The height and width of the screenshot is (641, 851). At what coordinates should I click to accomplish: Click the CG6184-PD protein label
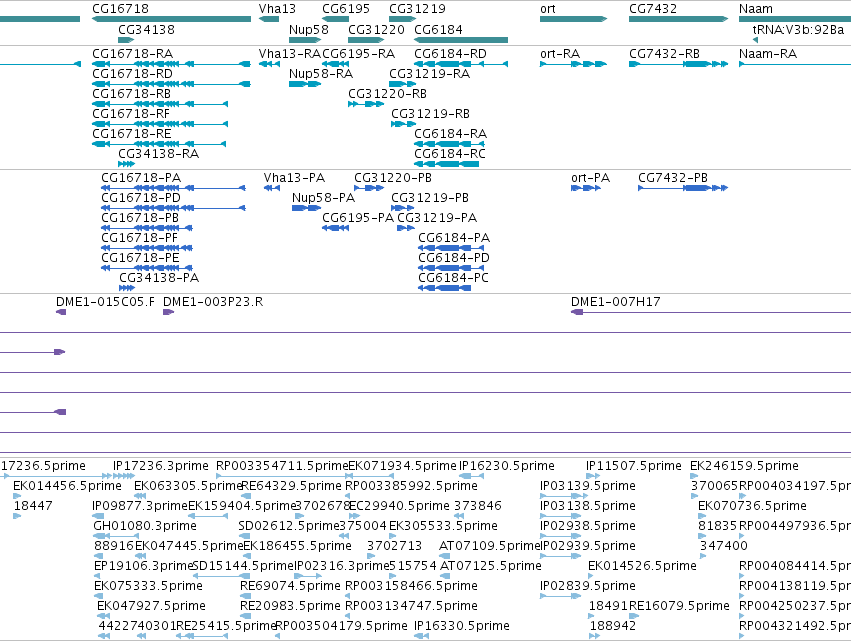(454, 258)
